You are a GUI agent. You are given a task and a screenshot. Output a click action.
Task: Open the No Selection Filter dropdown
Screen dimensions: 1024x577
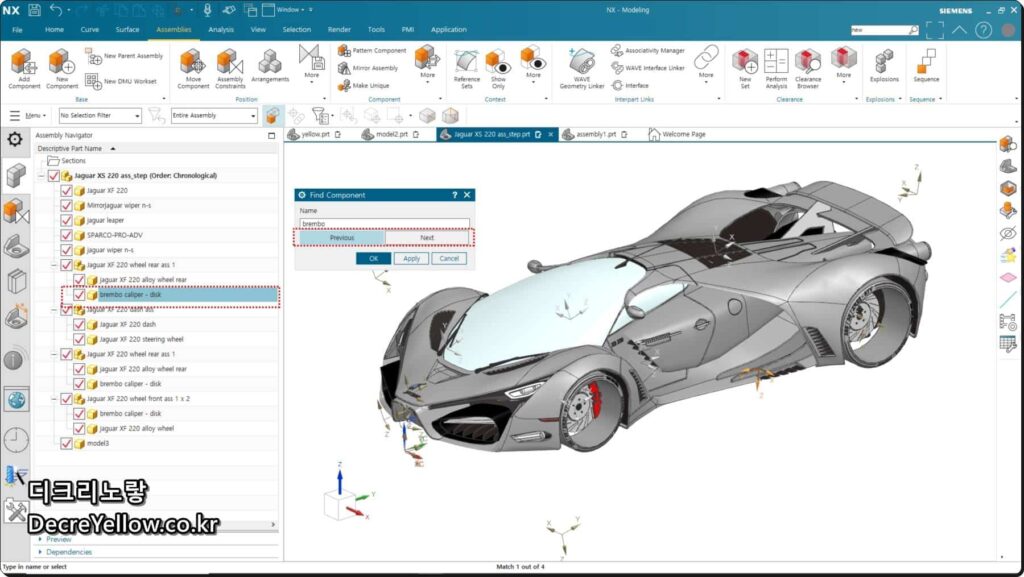click(100, 116)
